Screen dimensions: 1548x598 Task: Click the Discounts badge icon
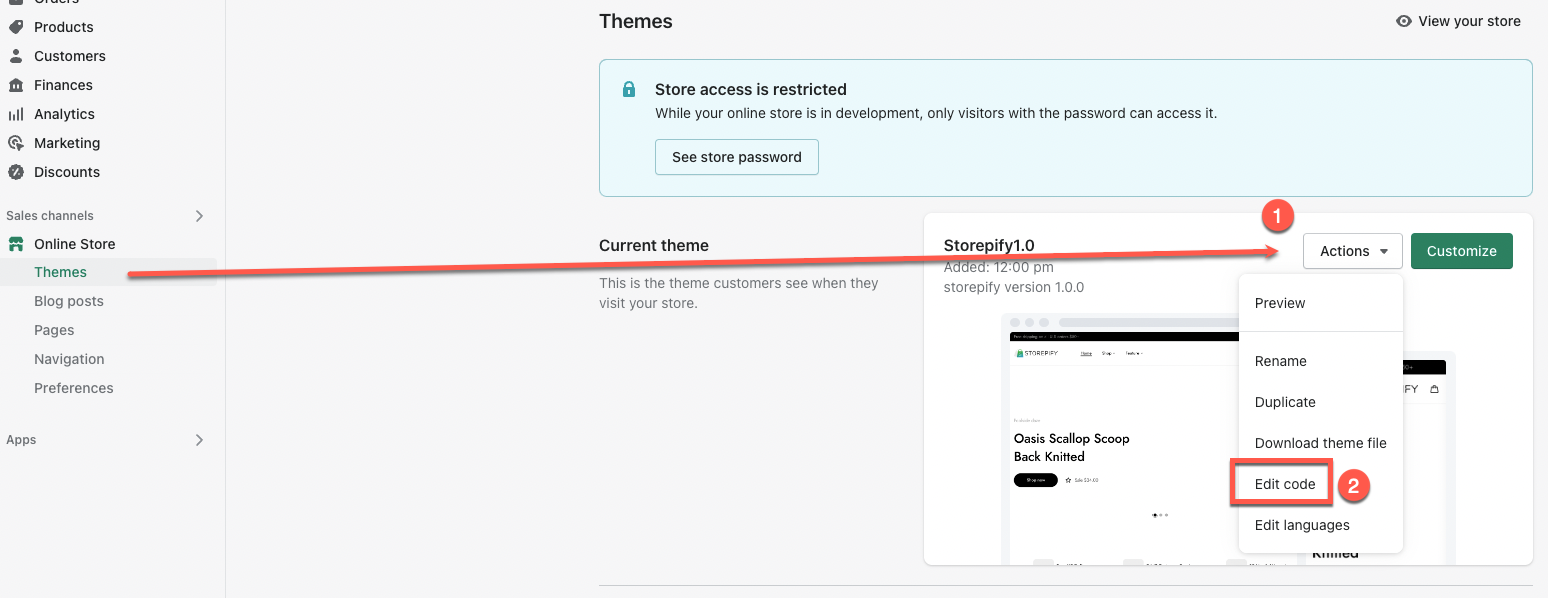16,172
